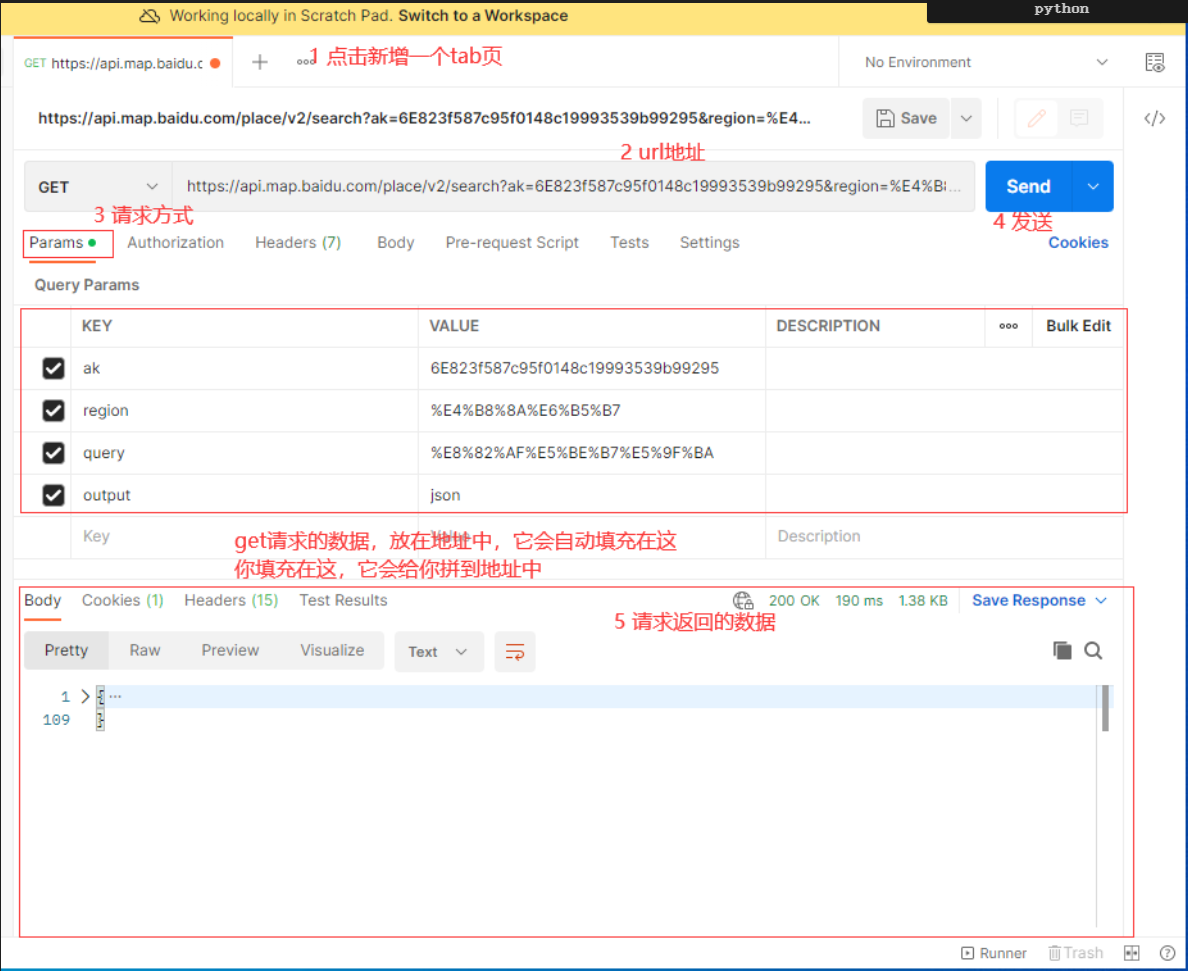Search the response body magnifier icon
Screen dimensions: 1188x971
coord(1093,650)
